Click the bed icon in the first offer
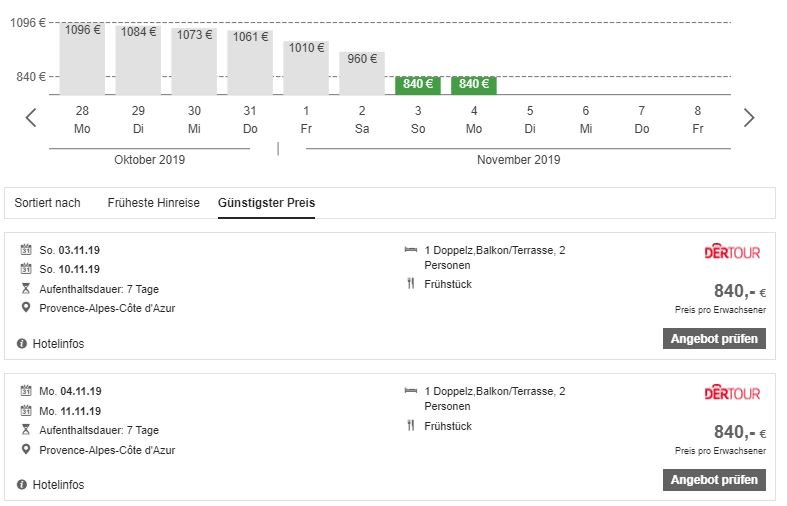 point(410,251)
